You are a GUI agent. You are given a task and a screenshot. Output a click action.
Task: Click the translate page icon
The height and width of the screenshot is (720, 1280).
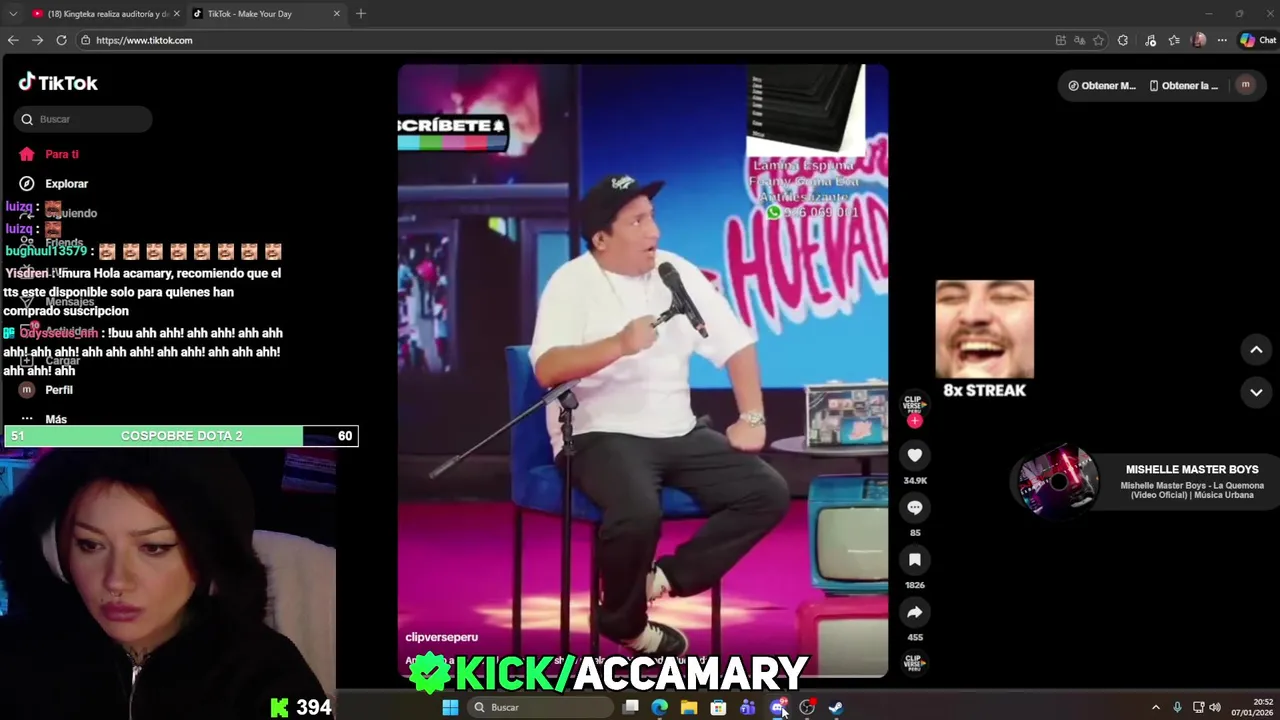coord(1080,40)
